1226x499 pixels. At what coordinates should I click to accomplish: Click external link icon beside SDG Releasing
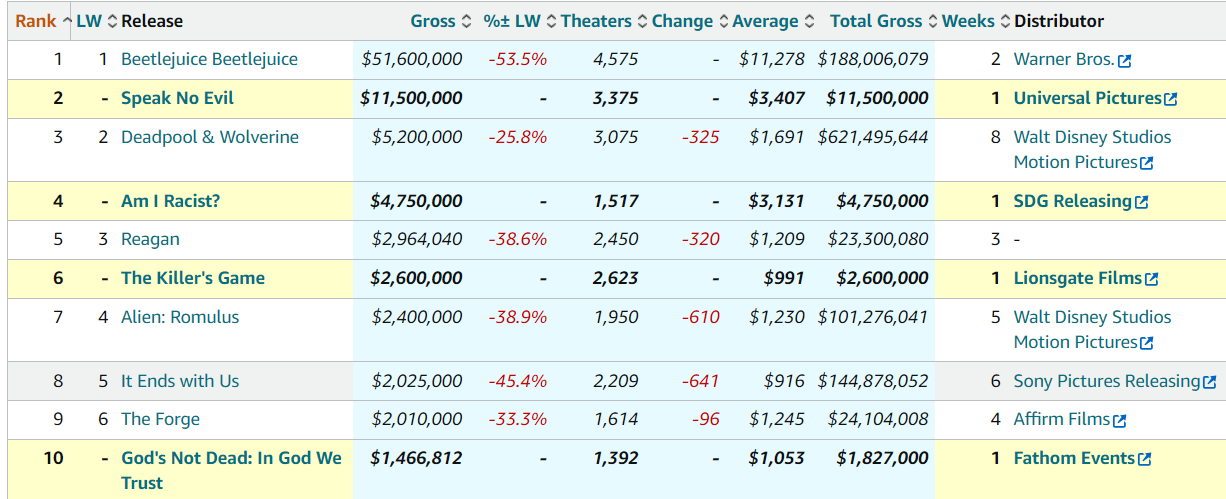(x=1141, y=202)
